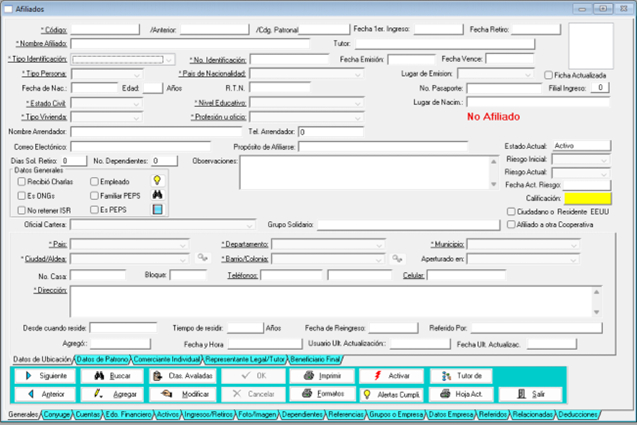Toggle the Ficha Actualizada checkbox

point(548,75)
